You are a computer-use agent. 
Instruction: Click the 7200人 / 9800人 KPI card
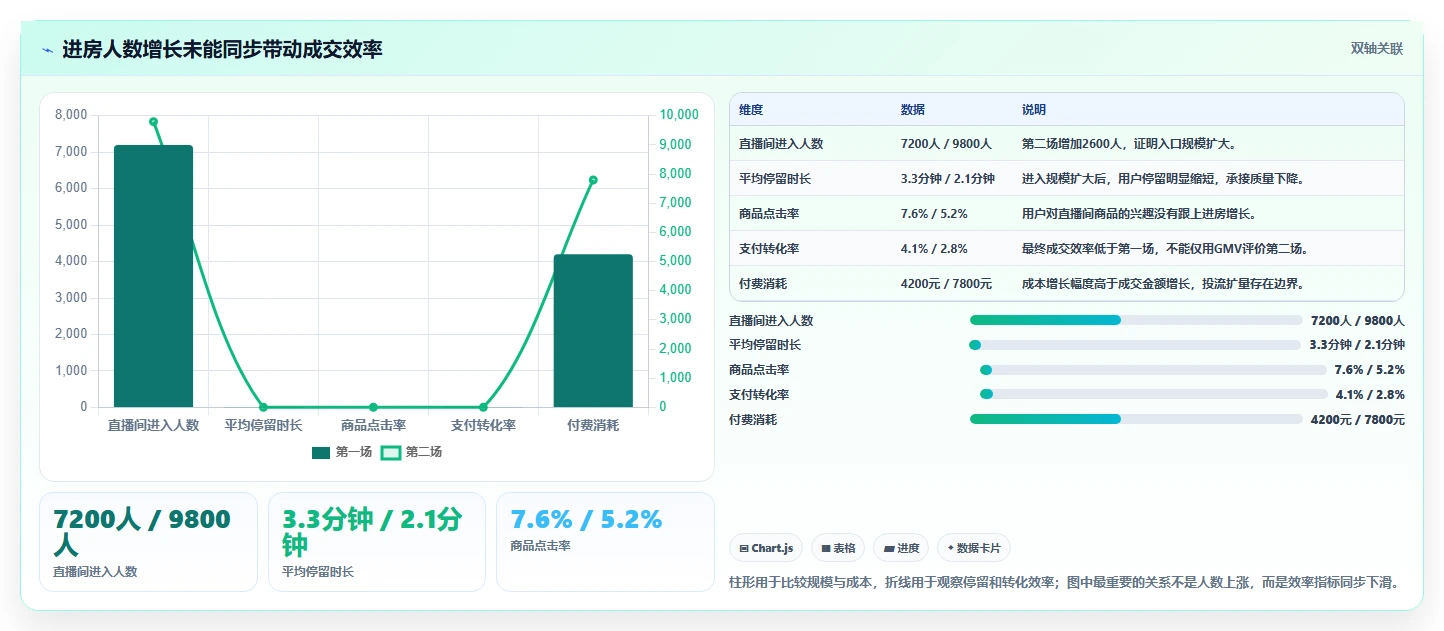(x=148, y=542)
